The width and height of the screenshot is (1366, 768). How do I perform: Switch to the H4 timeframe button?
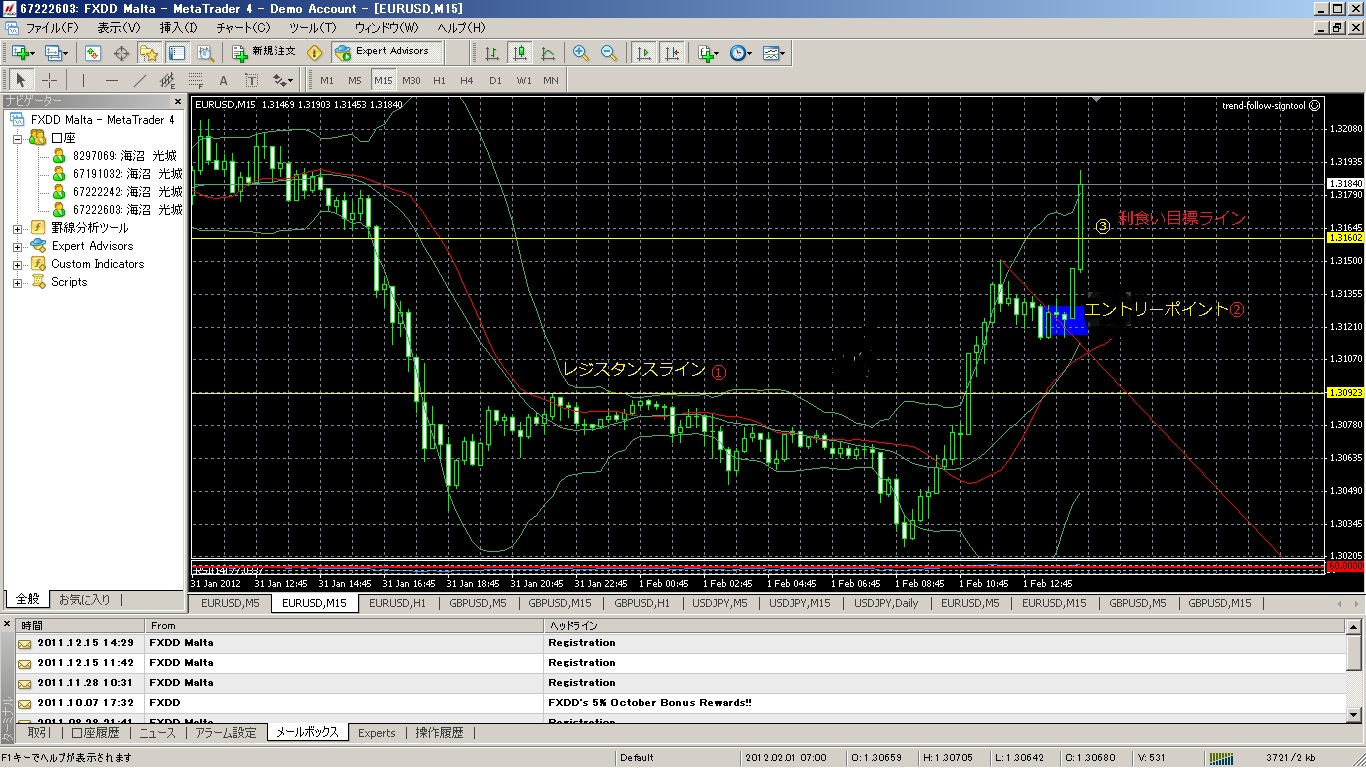point(467,80)
